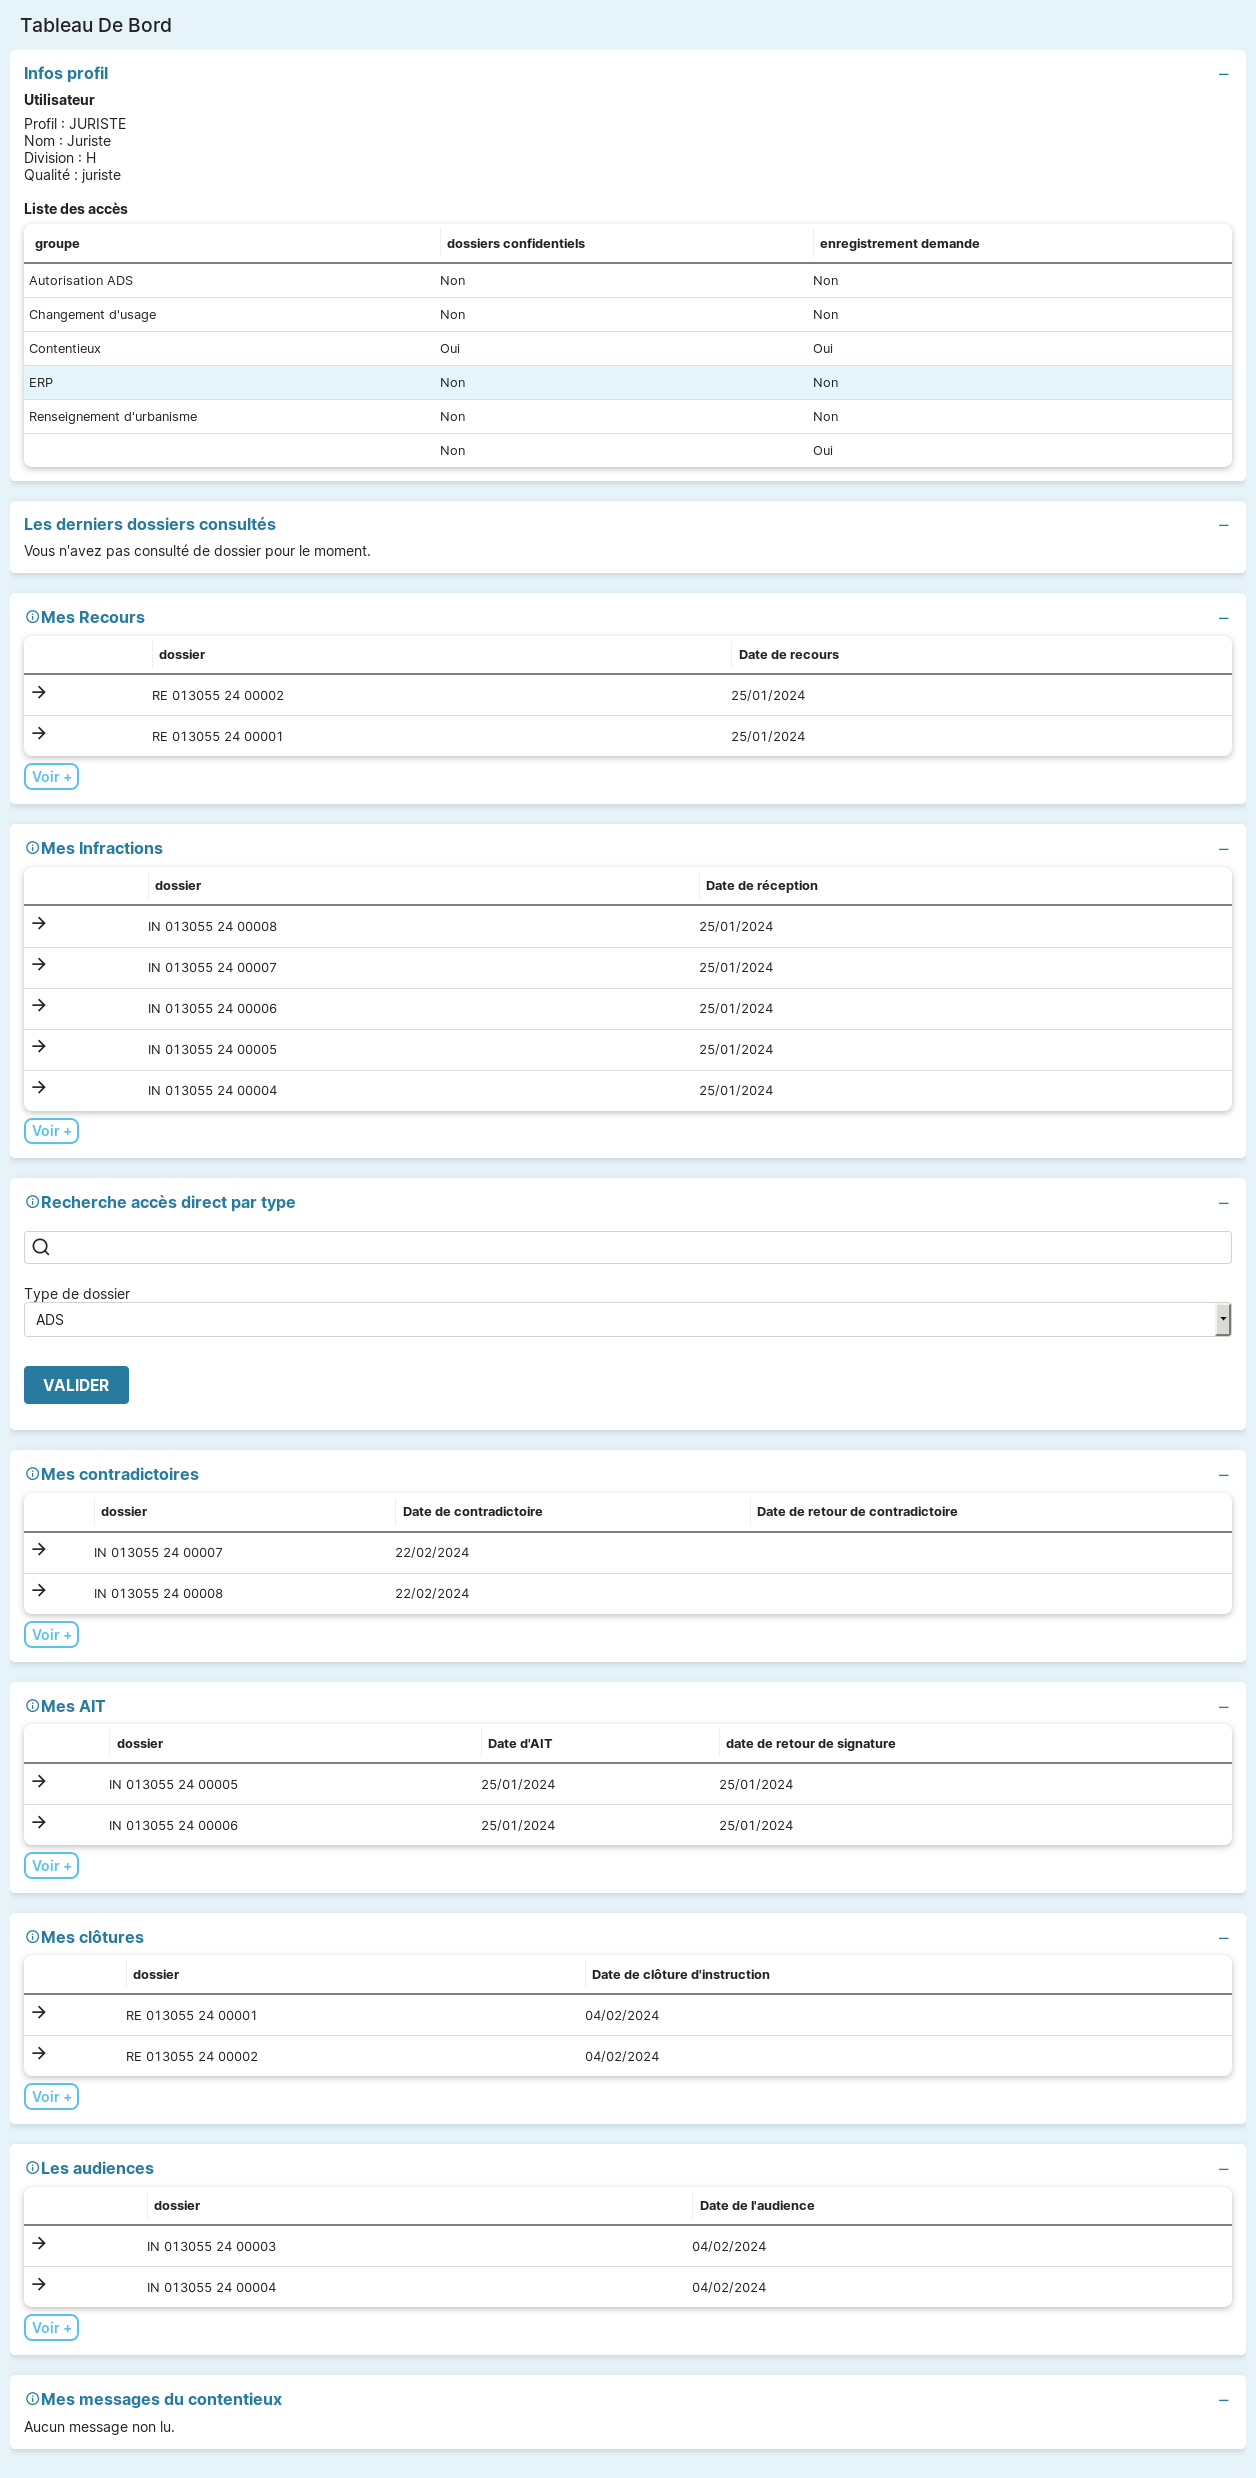Click arrow for infraction IN 013055 24 00008

coord(39,924)
